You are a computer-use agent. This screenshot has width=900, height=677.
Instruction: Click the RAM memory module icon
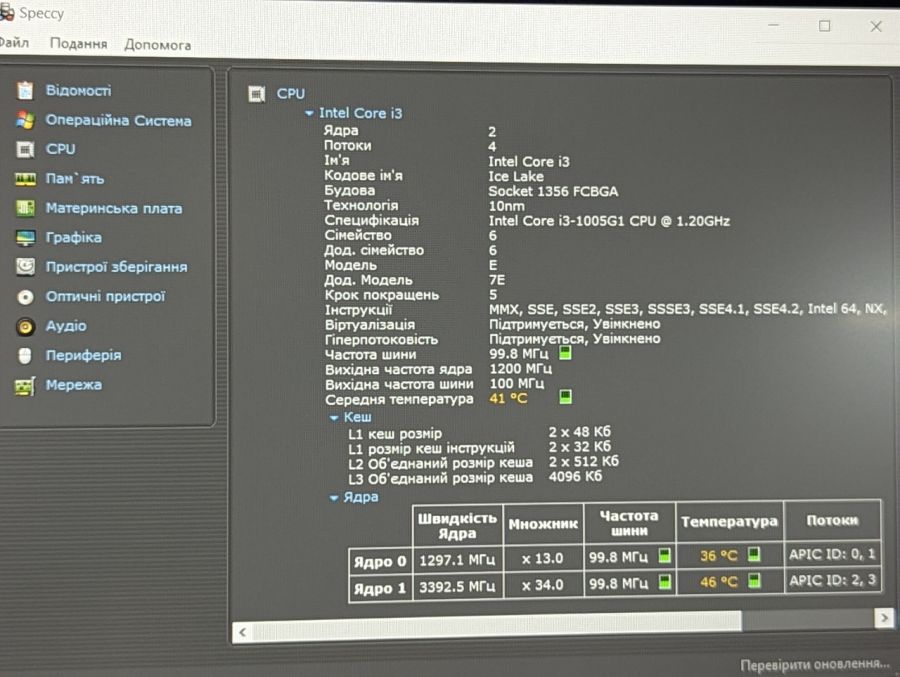pyautogui.click(x=25, y=179)
